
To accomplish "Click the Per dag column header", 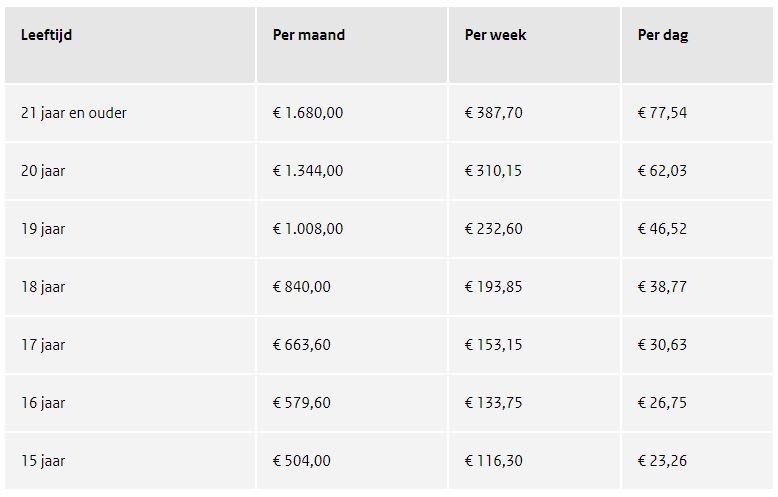I will [x=663, y=35].
